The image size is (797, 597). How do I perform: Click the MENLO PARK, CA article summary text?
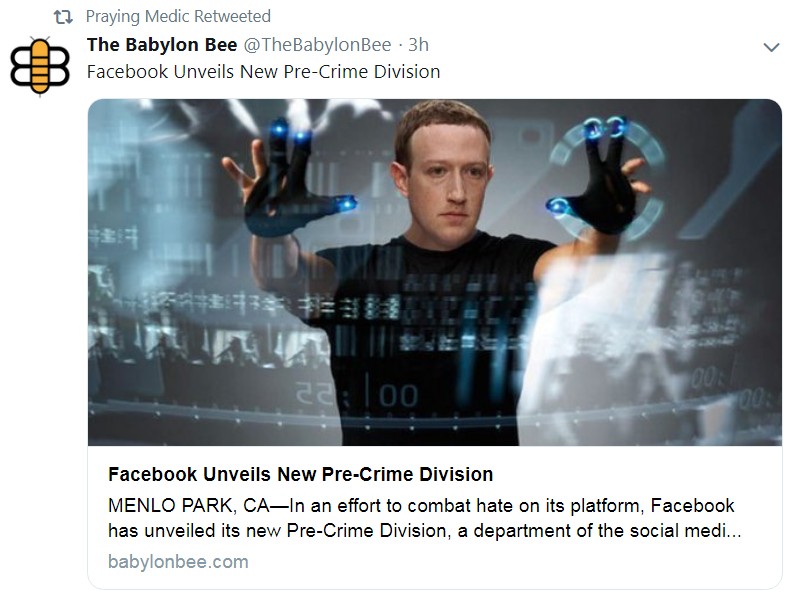point(424,518)
